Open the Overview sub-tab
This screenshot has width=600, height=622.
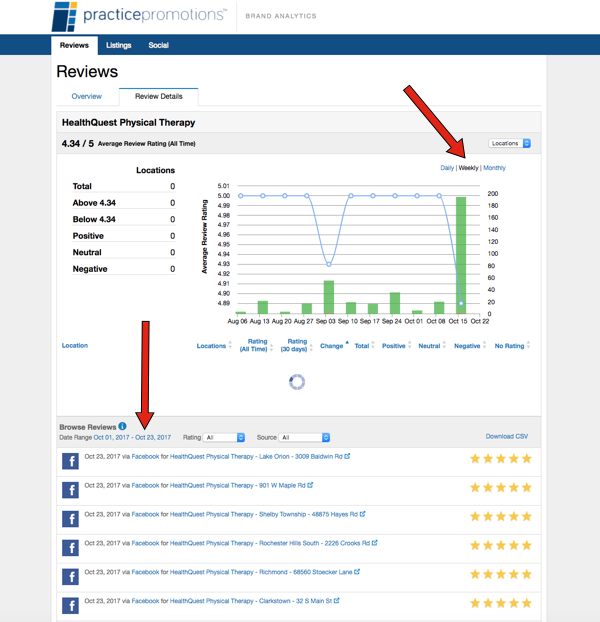click(86, 96)
